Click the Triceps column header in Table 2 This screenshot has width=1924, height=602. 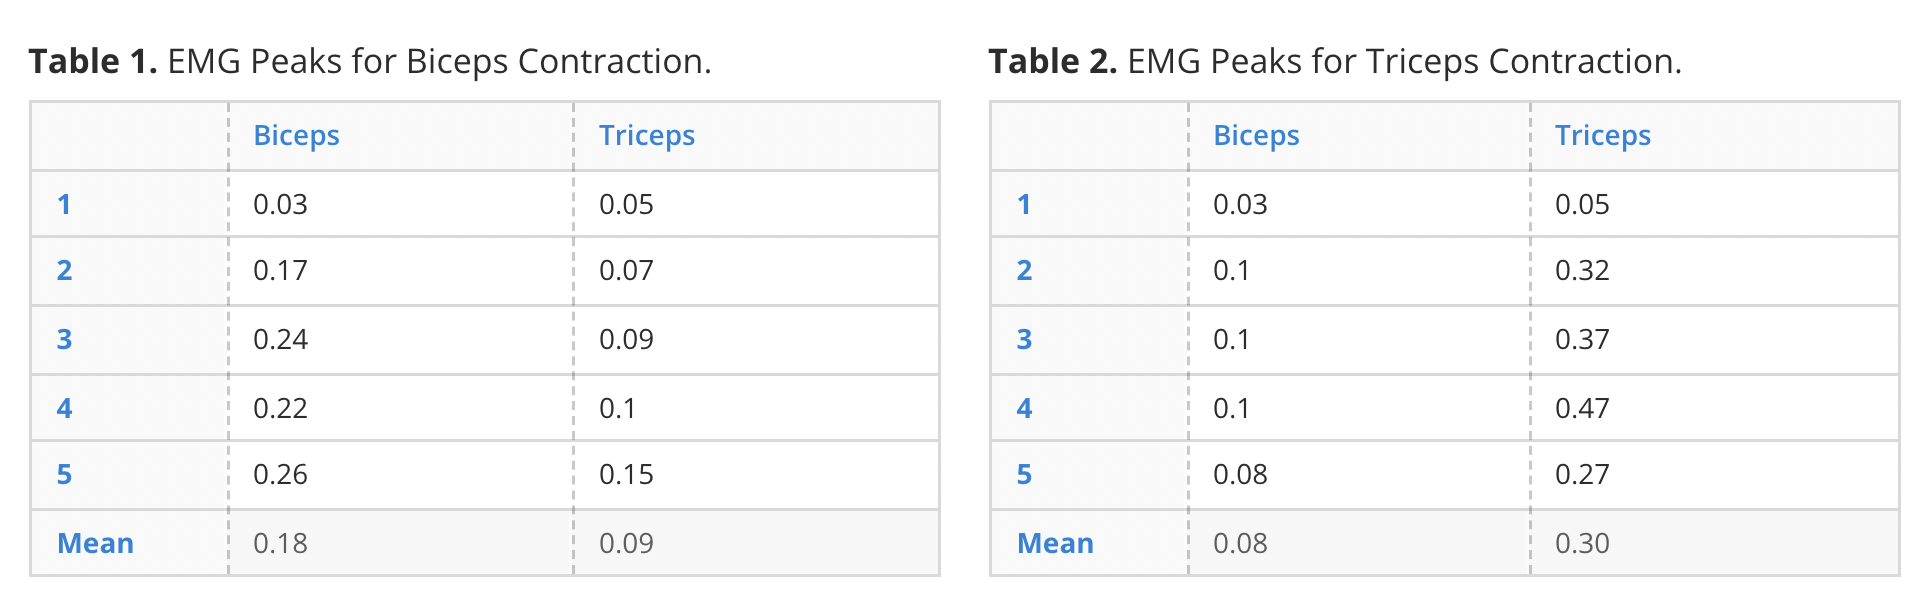click(1602, 136)
